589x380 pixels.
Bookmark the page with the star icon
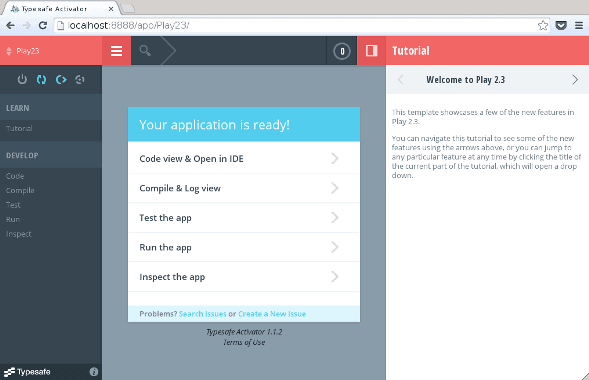(542, 26)
